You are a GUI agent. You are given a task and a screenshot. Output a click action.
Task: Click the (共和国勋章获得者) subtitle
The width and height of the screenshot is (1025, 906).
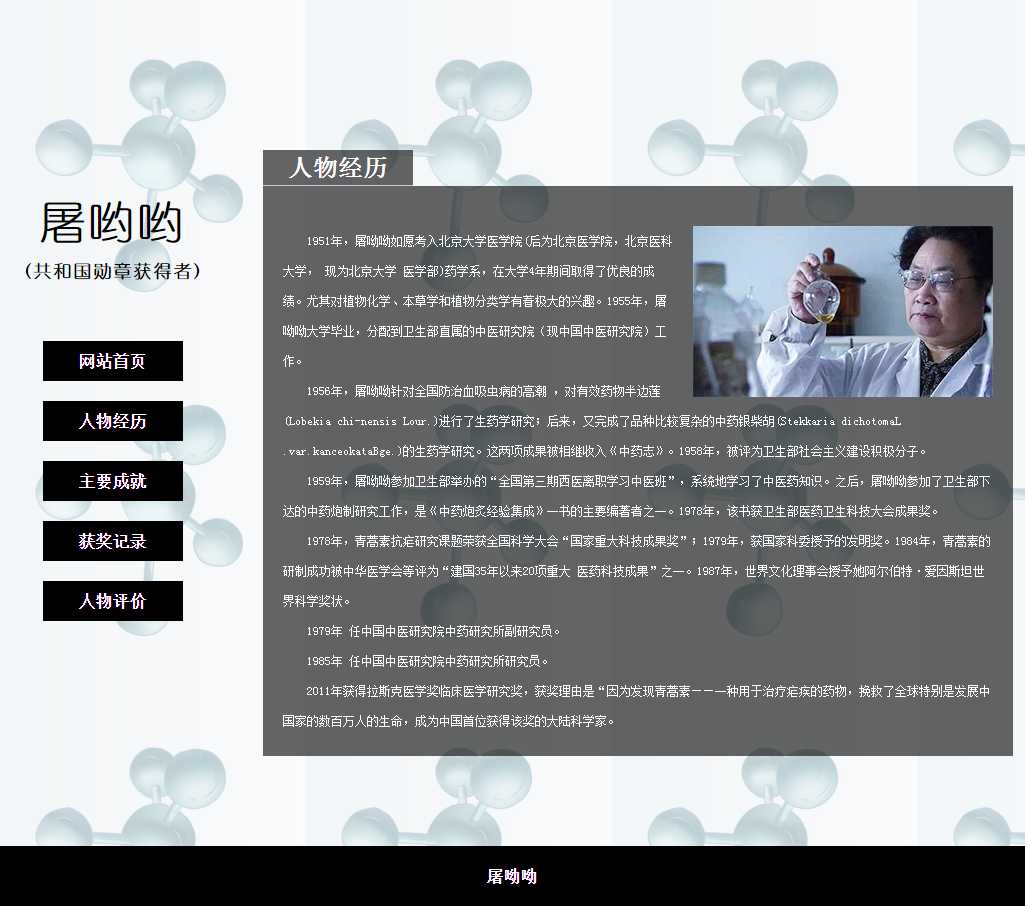point(112,271)
